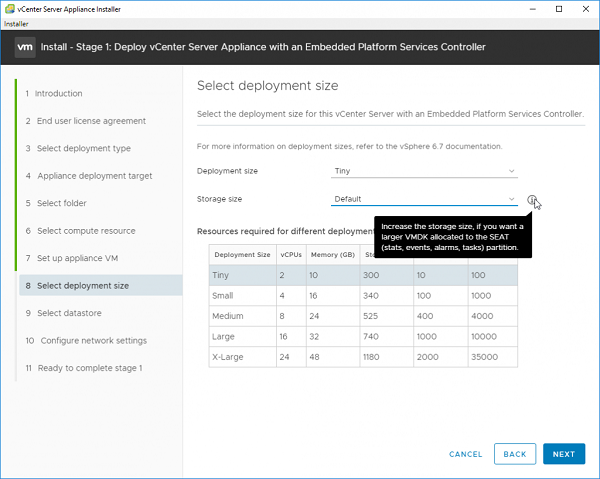Click the Select deployment size heading

[x=267, y=86]
